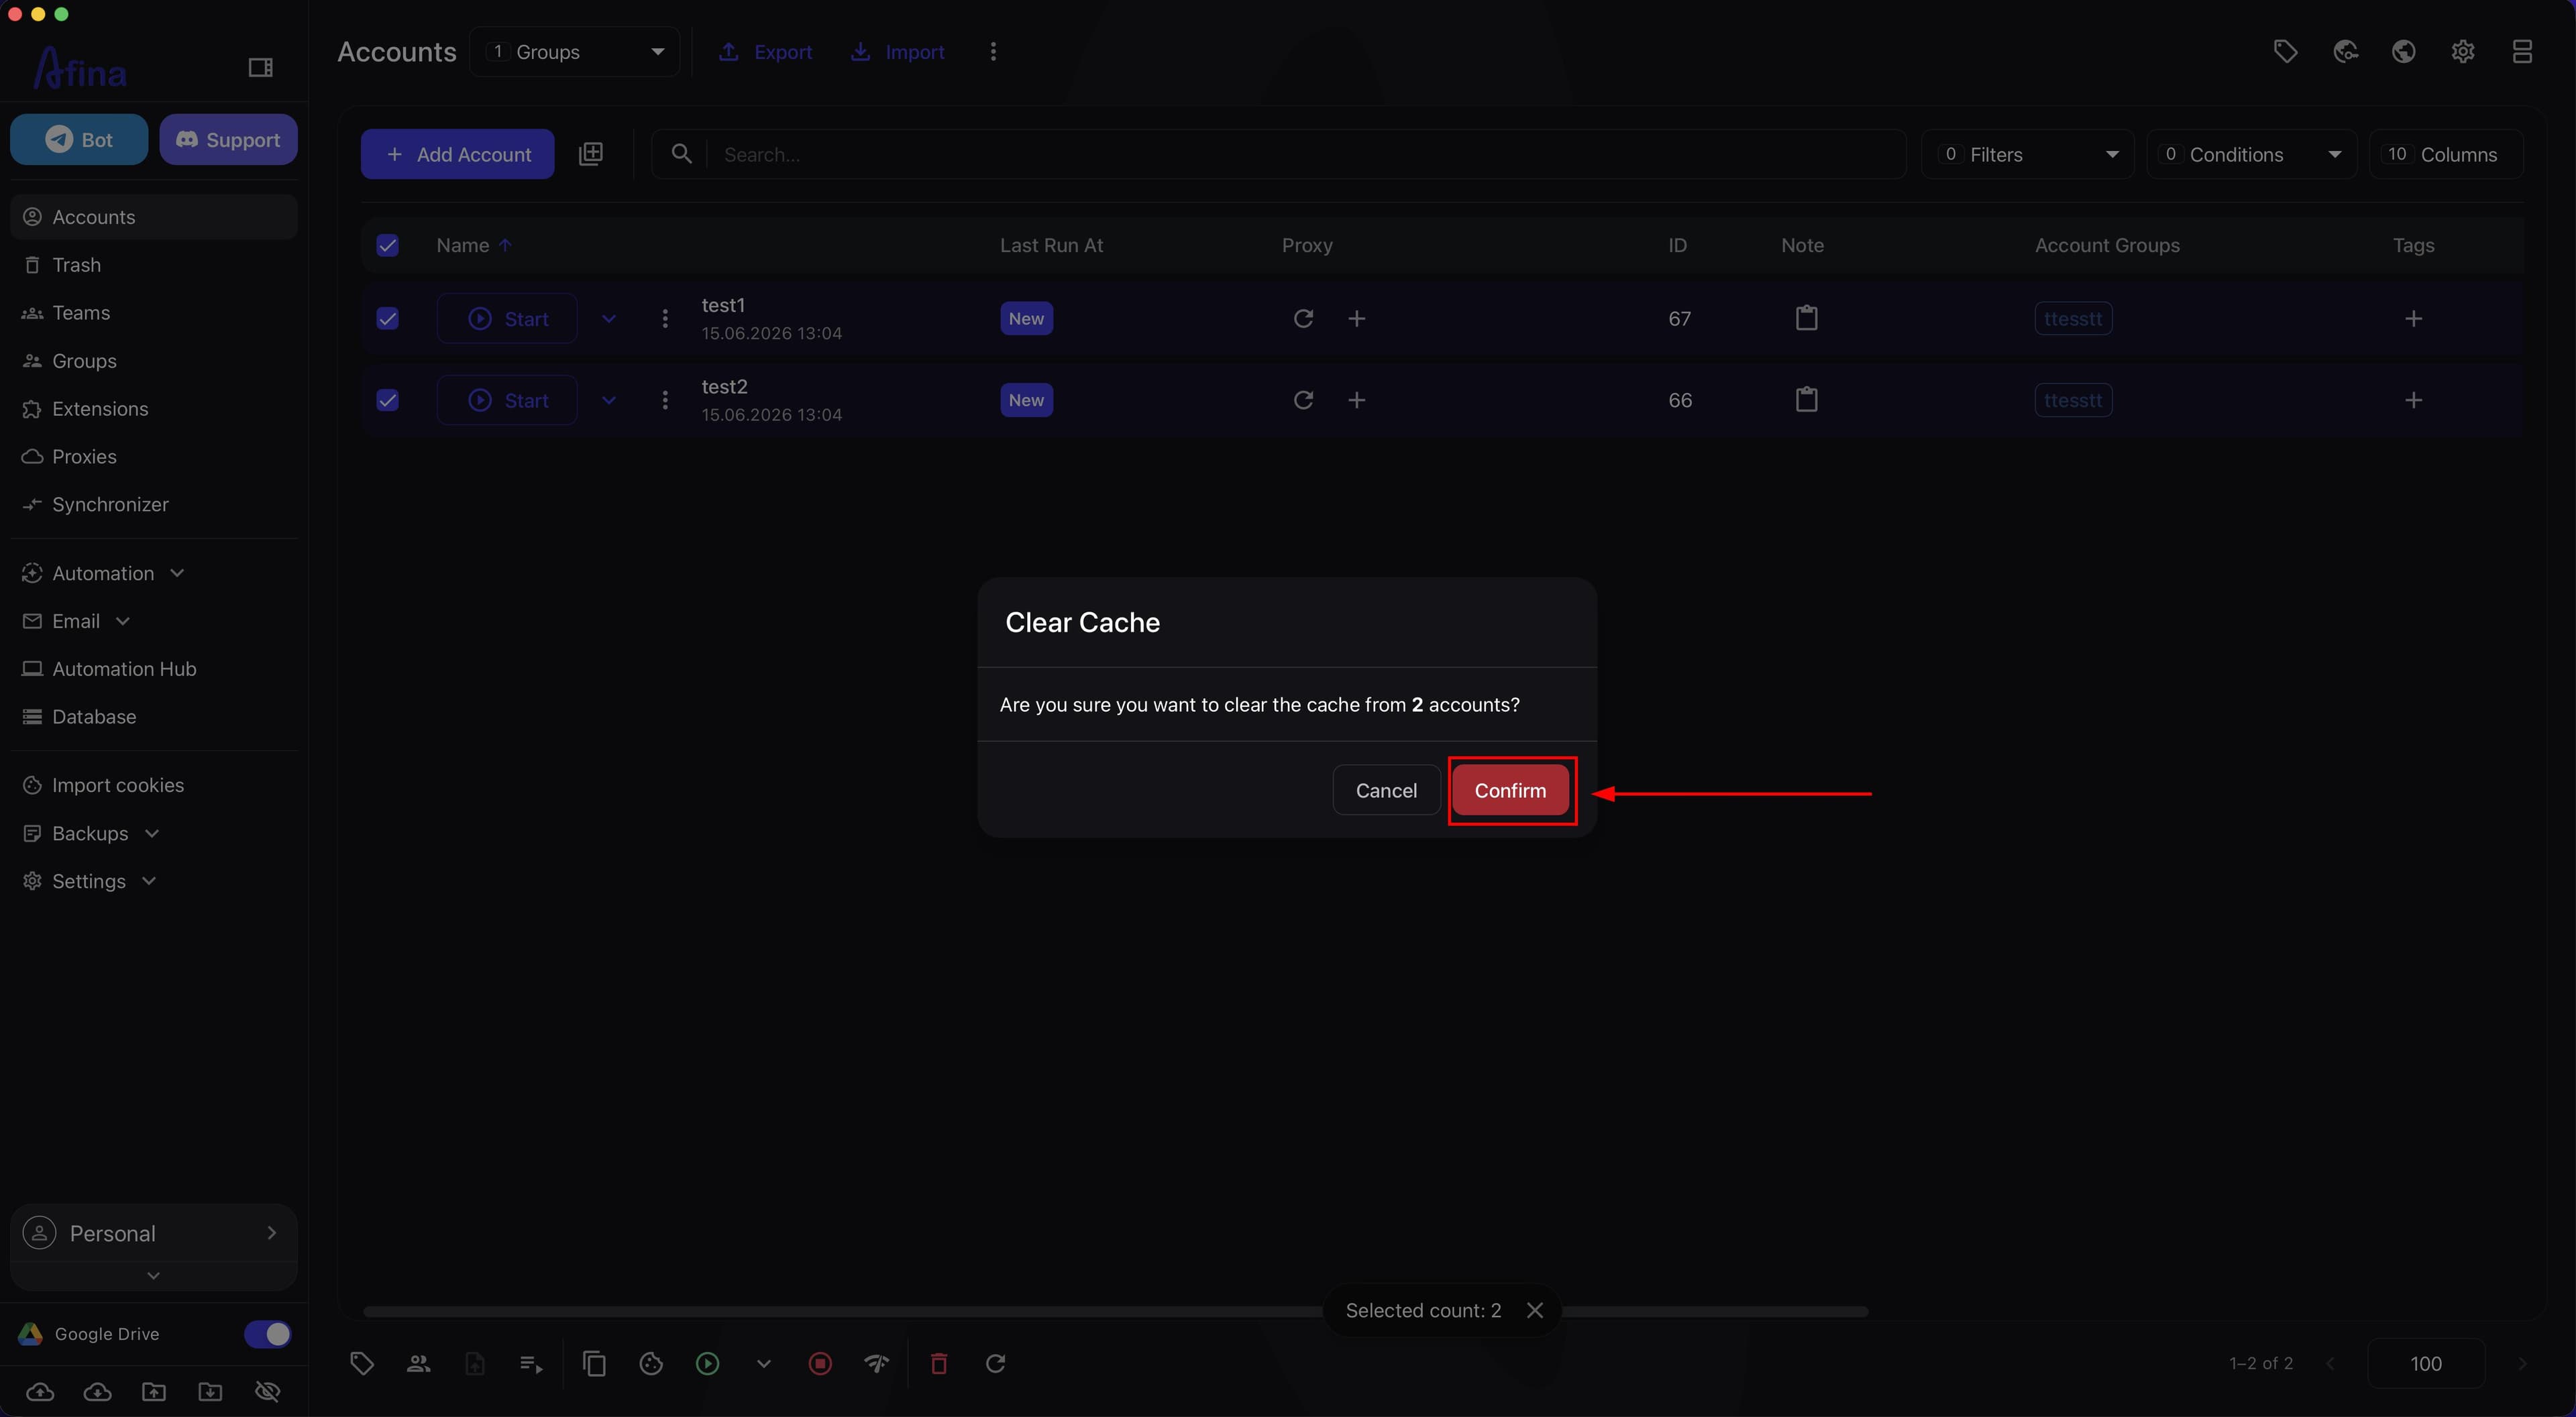This screenshot has height=1417, width=2576.
Task: Open the Personal workspace selector
Action: 153,1233
